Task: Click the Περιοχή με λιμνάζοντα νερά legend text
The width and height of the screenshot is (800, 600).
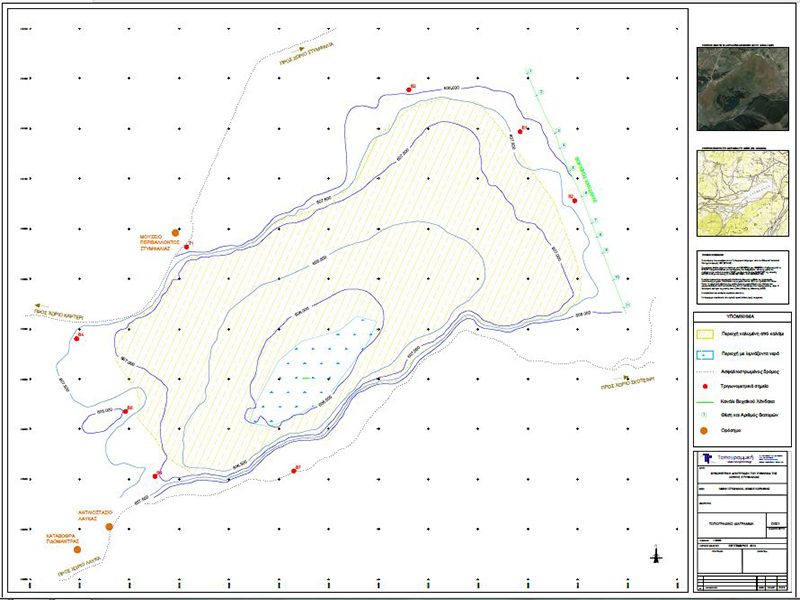Action: click(750, 354)
